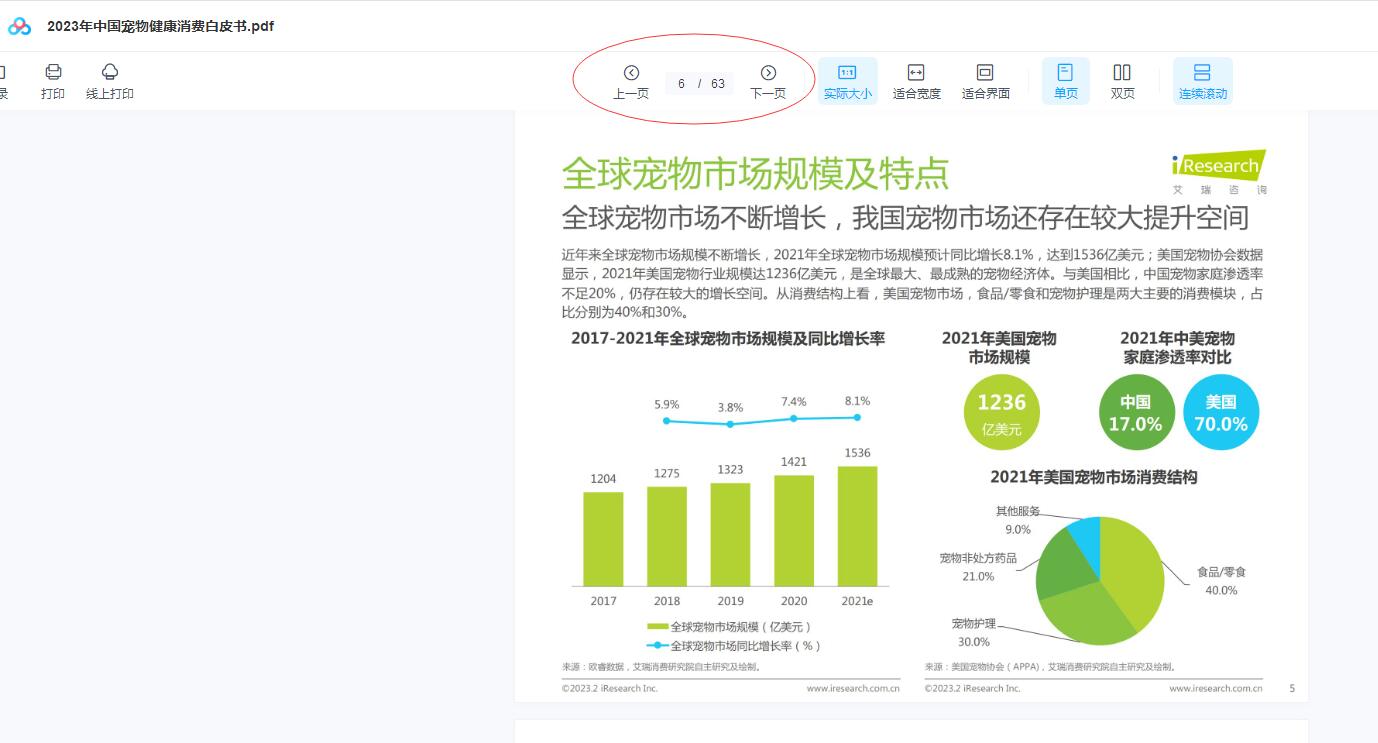Choose 适合界面 fit page view
Screen dimensions: 1378x743
[x=985, y=81]
